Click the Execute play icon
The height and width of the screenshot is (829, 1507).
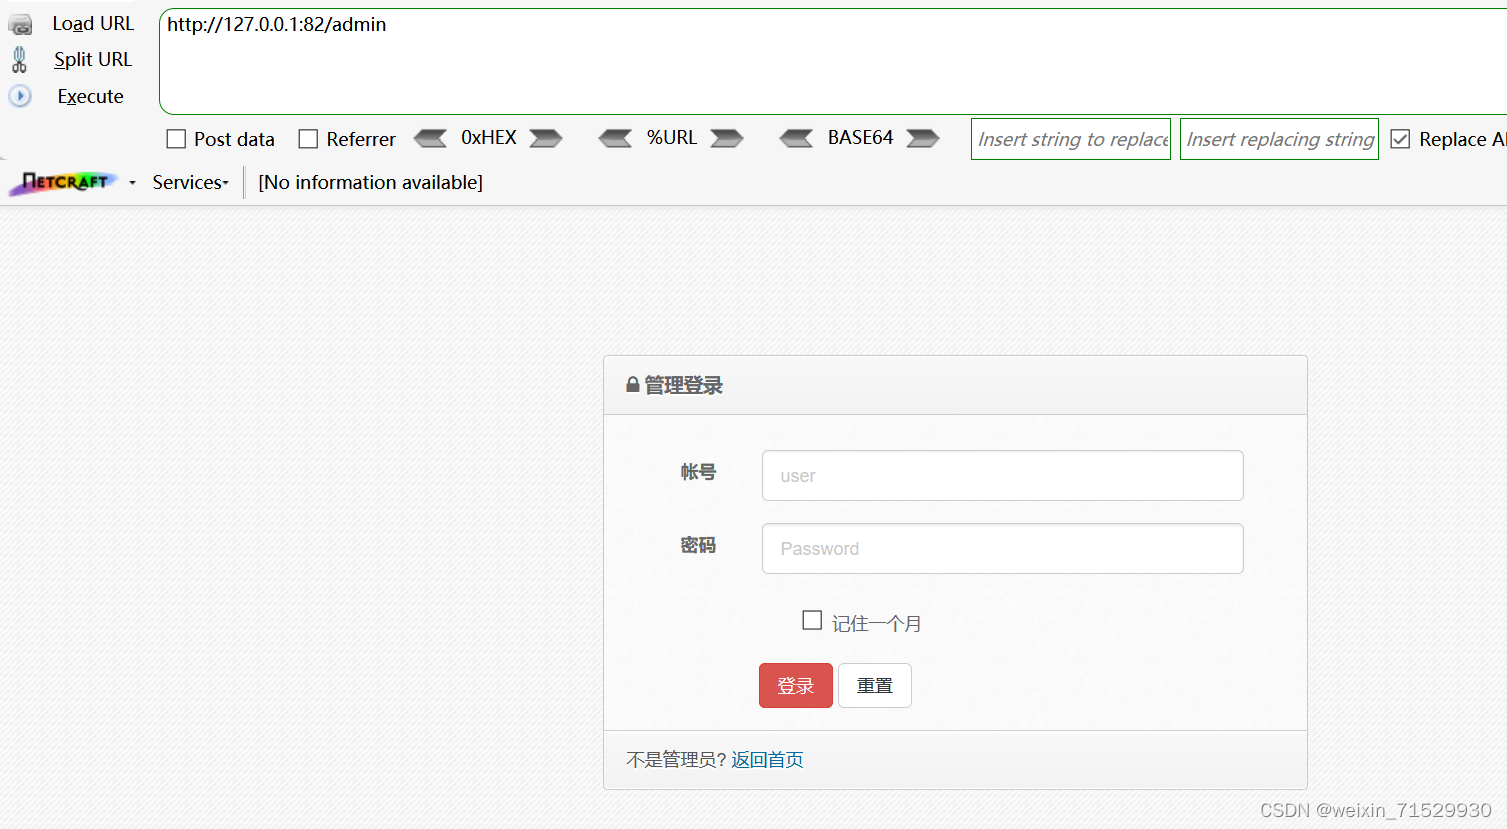[x=20, y=96]
